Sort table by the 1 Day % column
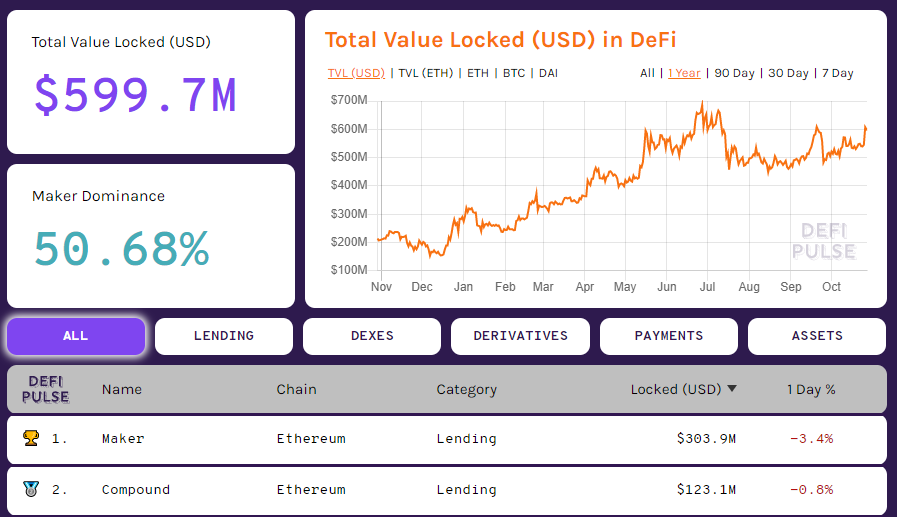This screenshot has width=897, height=517. pos(811,389)
